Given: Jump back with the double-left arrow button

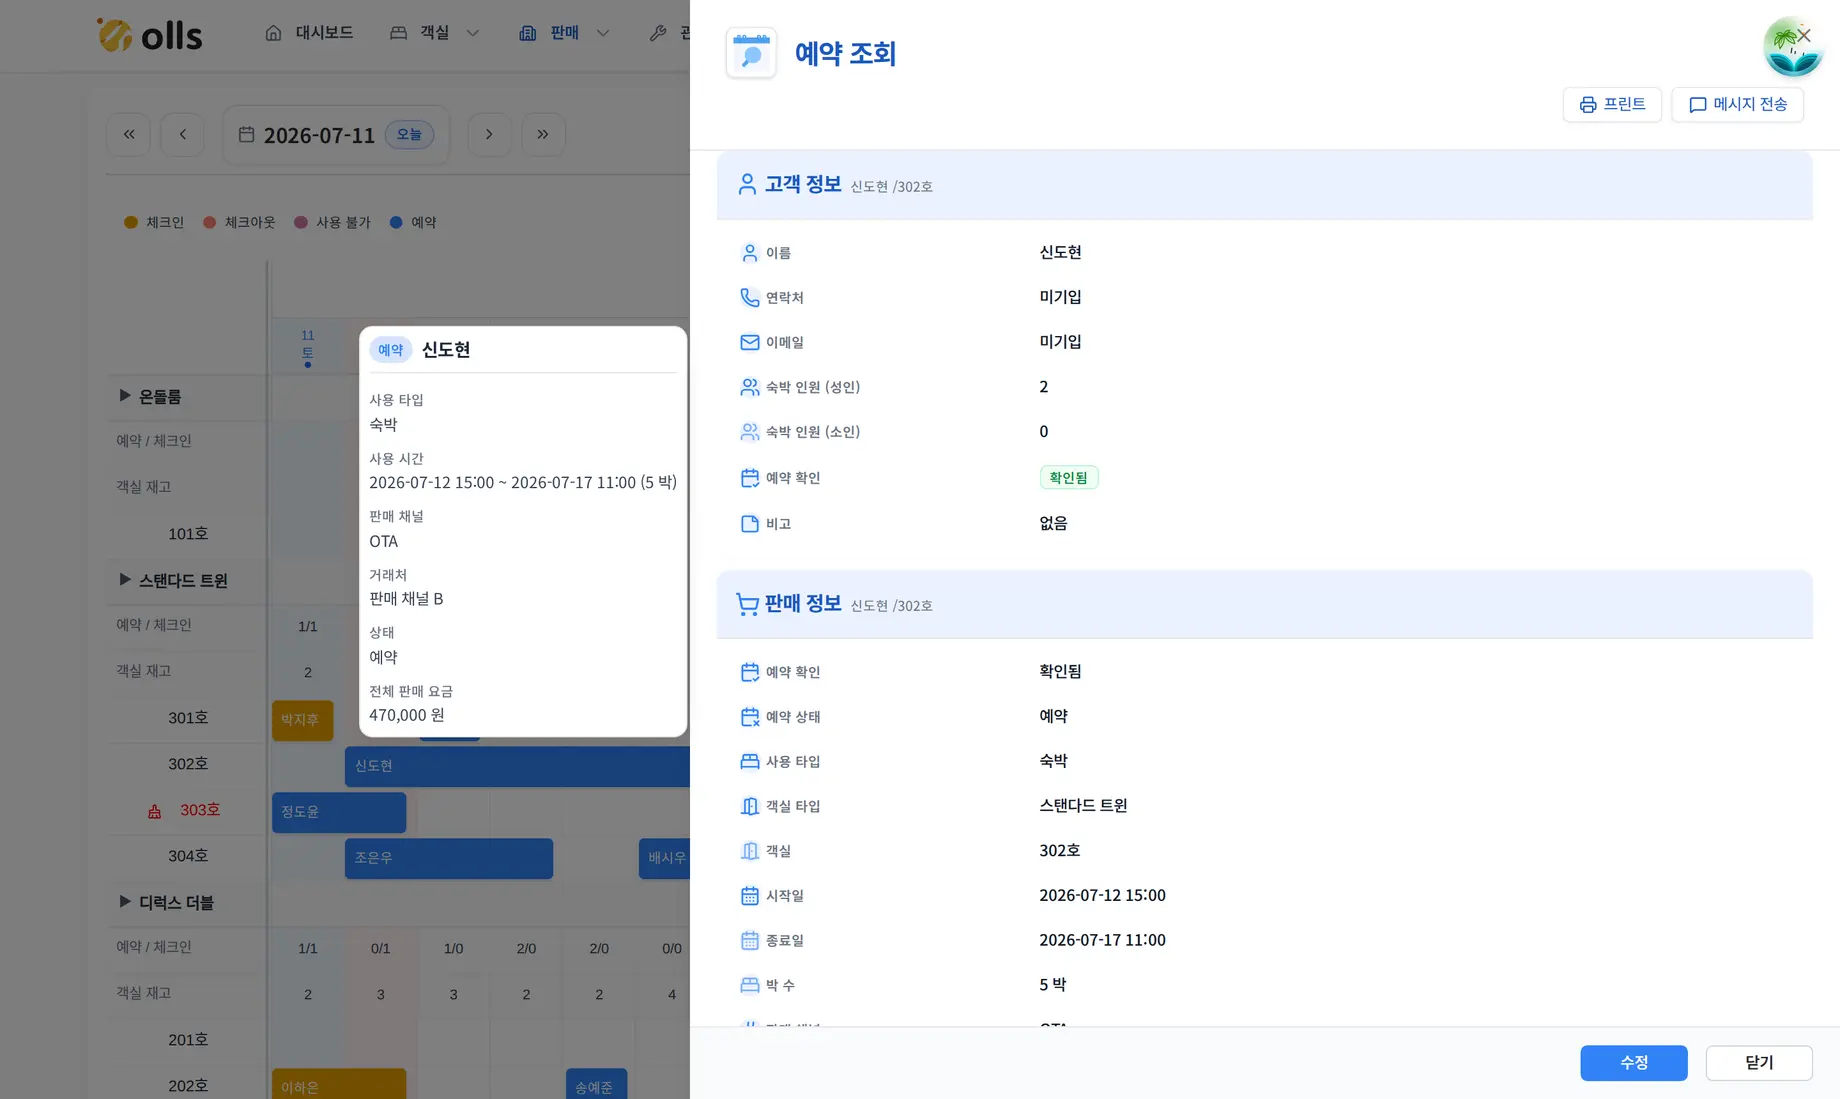Looking at the screenshot, I should [129, 134].
